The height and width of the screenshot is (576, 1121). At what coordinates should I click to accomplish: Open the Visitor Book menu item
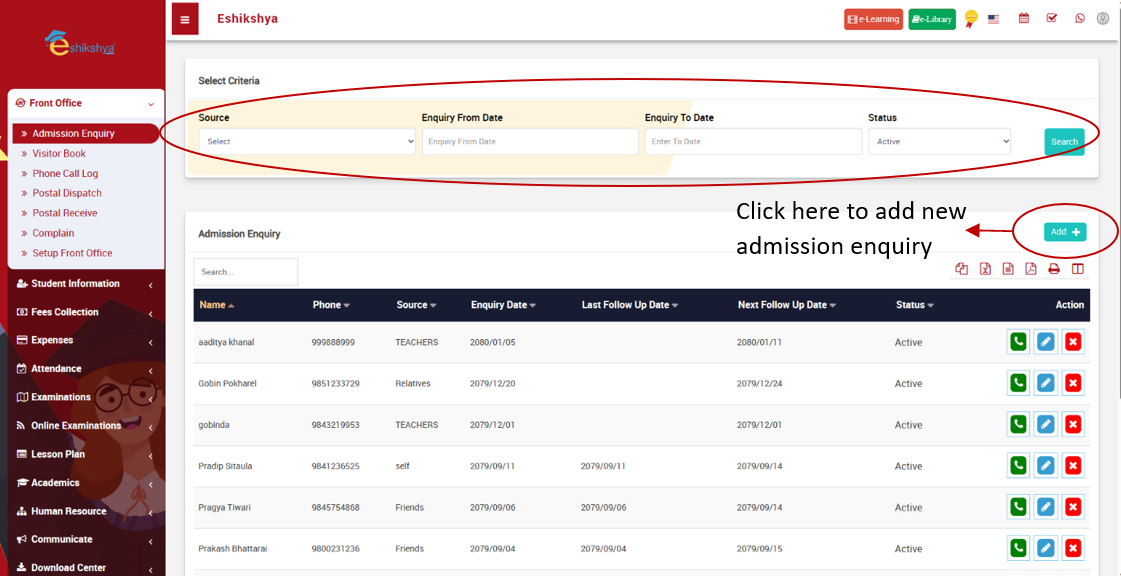pos(58,153)
